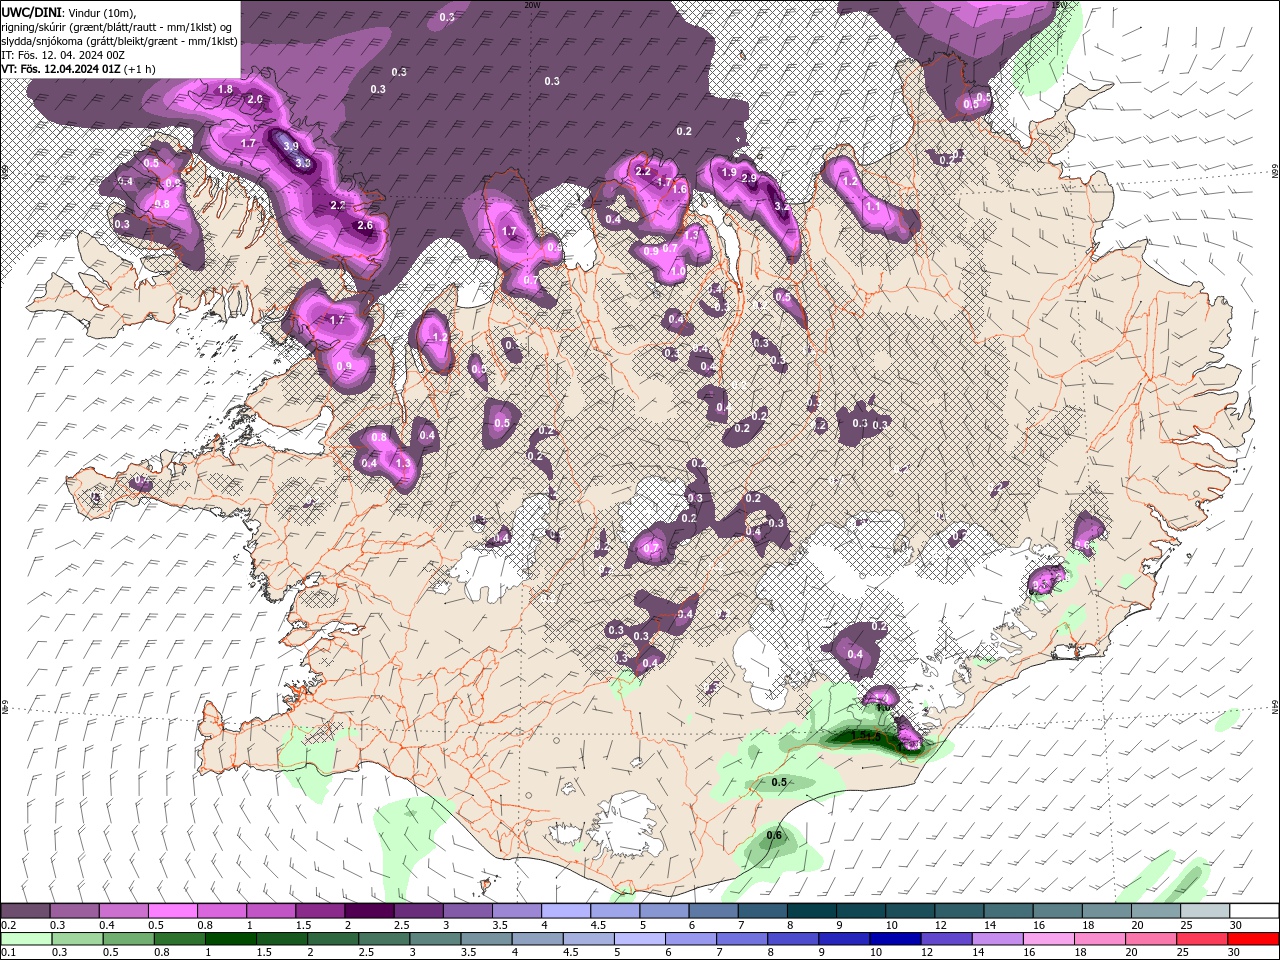Click the bright pink 0.5 swatch in snow scale
1280x960 pixels.
[x=172, y=911]
